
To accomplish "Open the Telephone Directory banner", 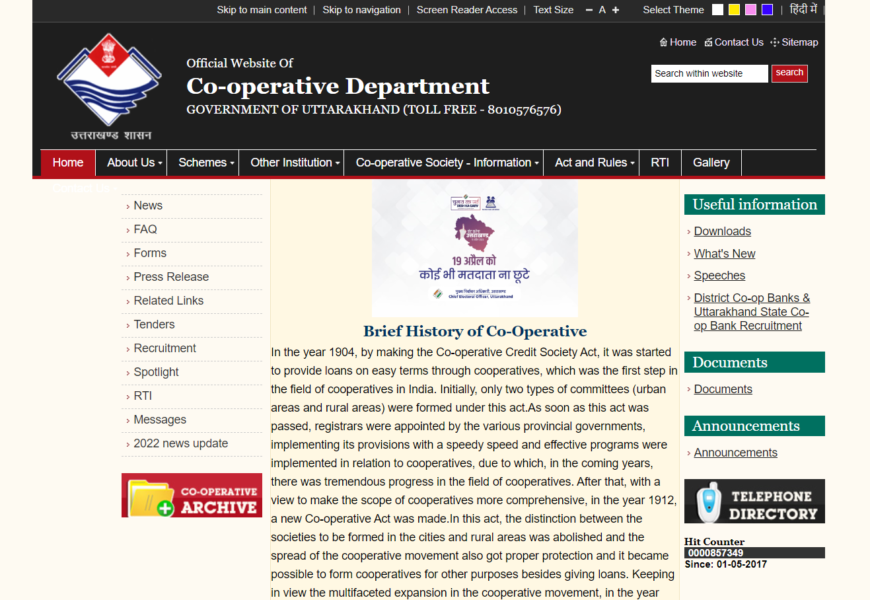I will [754, 502].
